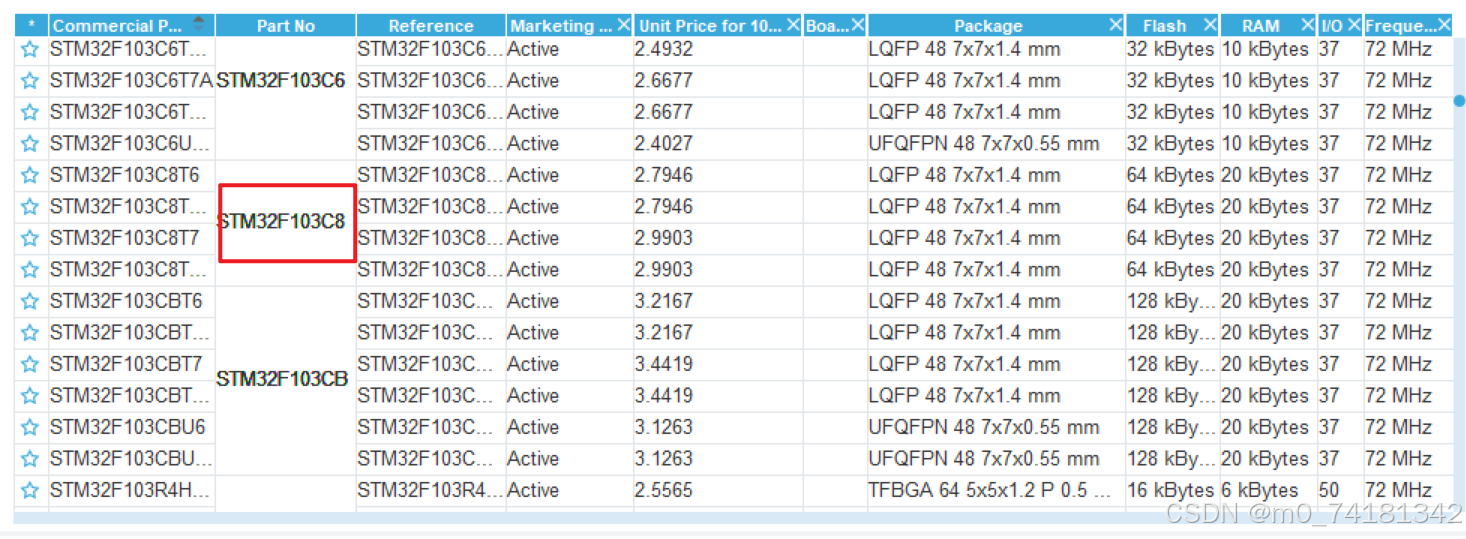Click the unit price 2.4932 cell
This screenshot has height=539, width=1466.
tap(718, 49)
